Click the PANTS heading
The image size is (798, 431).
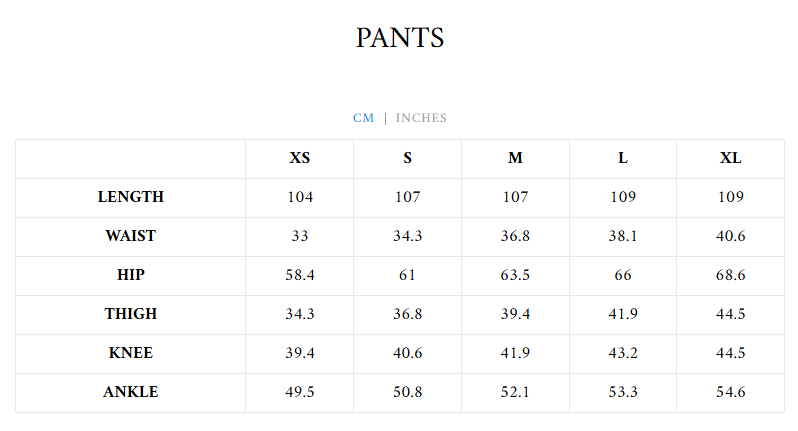(399, 38)
